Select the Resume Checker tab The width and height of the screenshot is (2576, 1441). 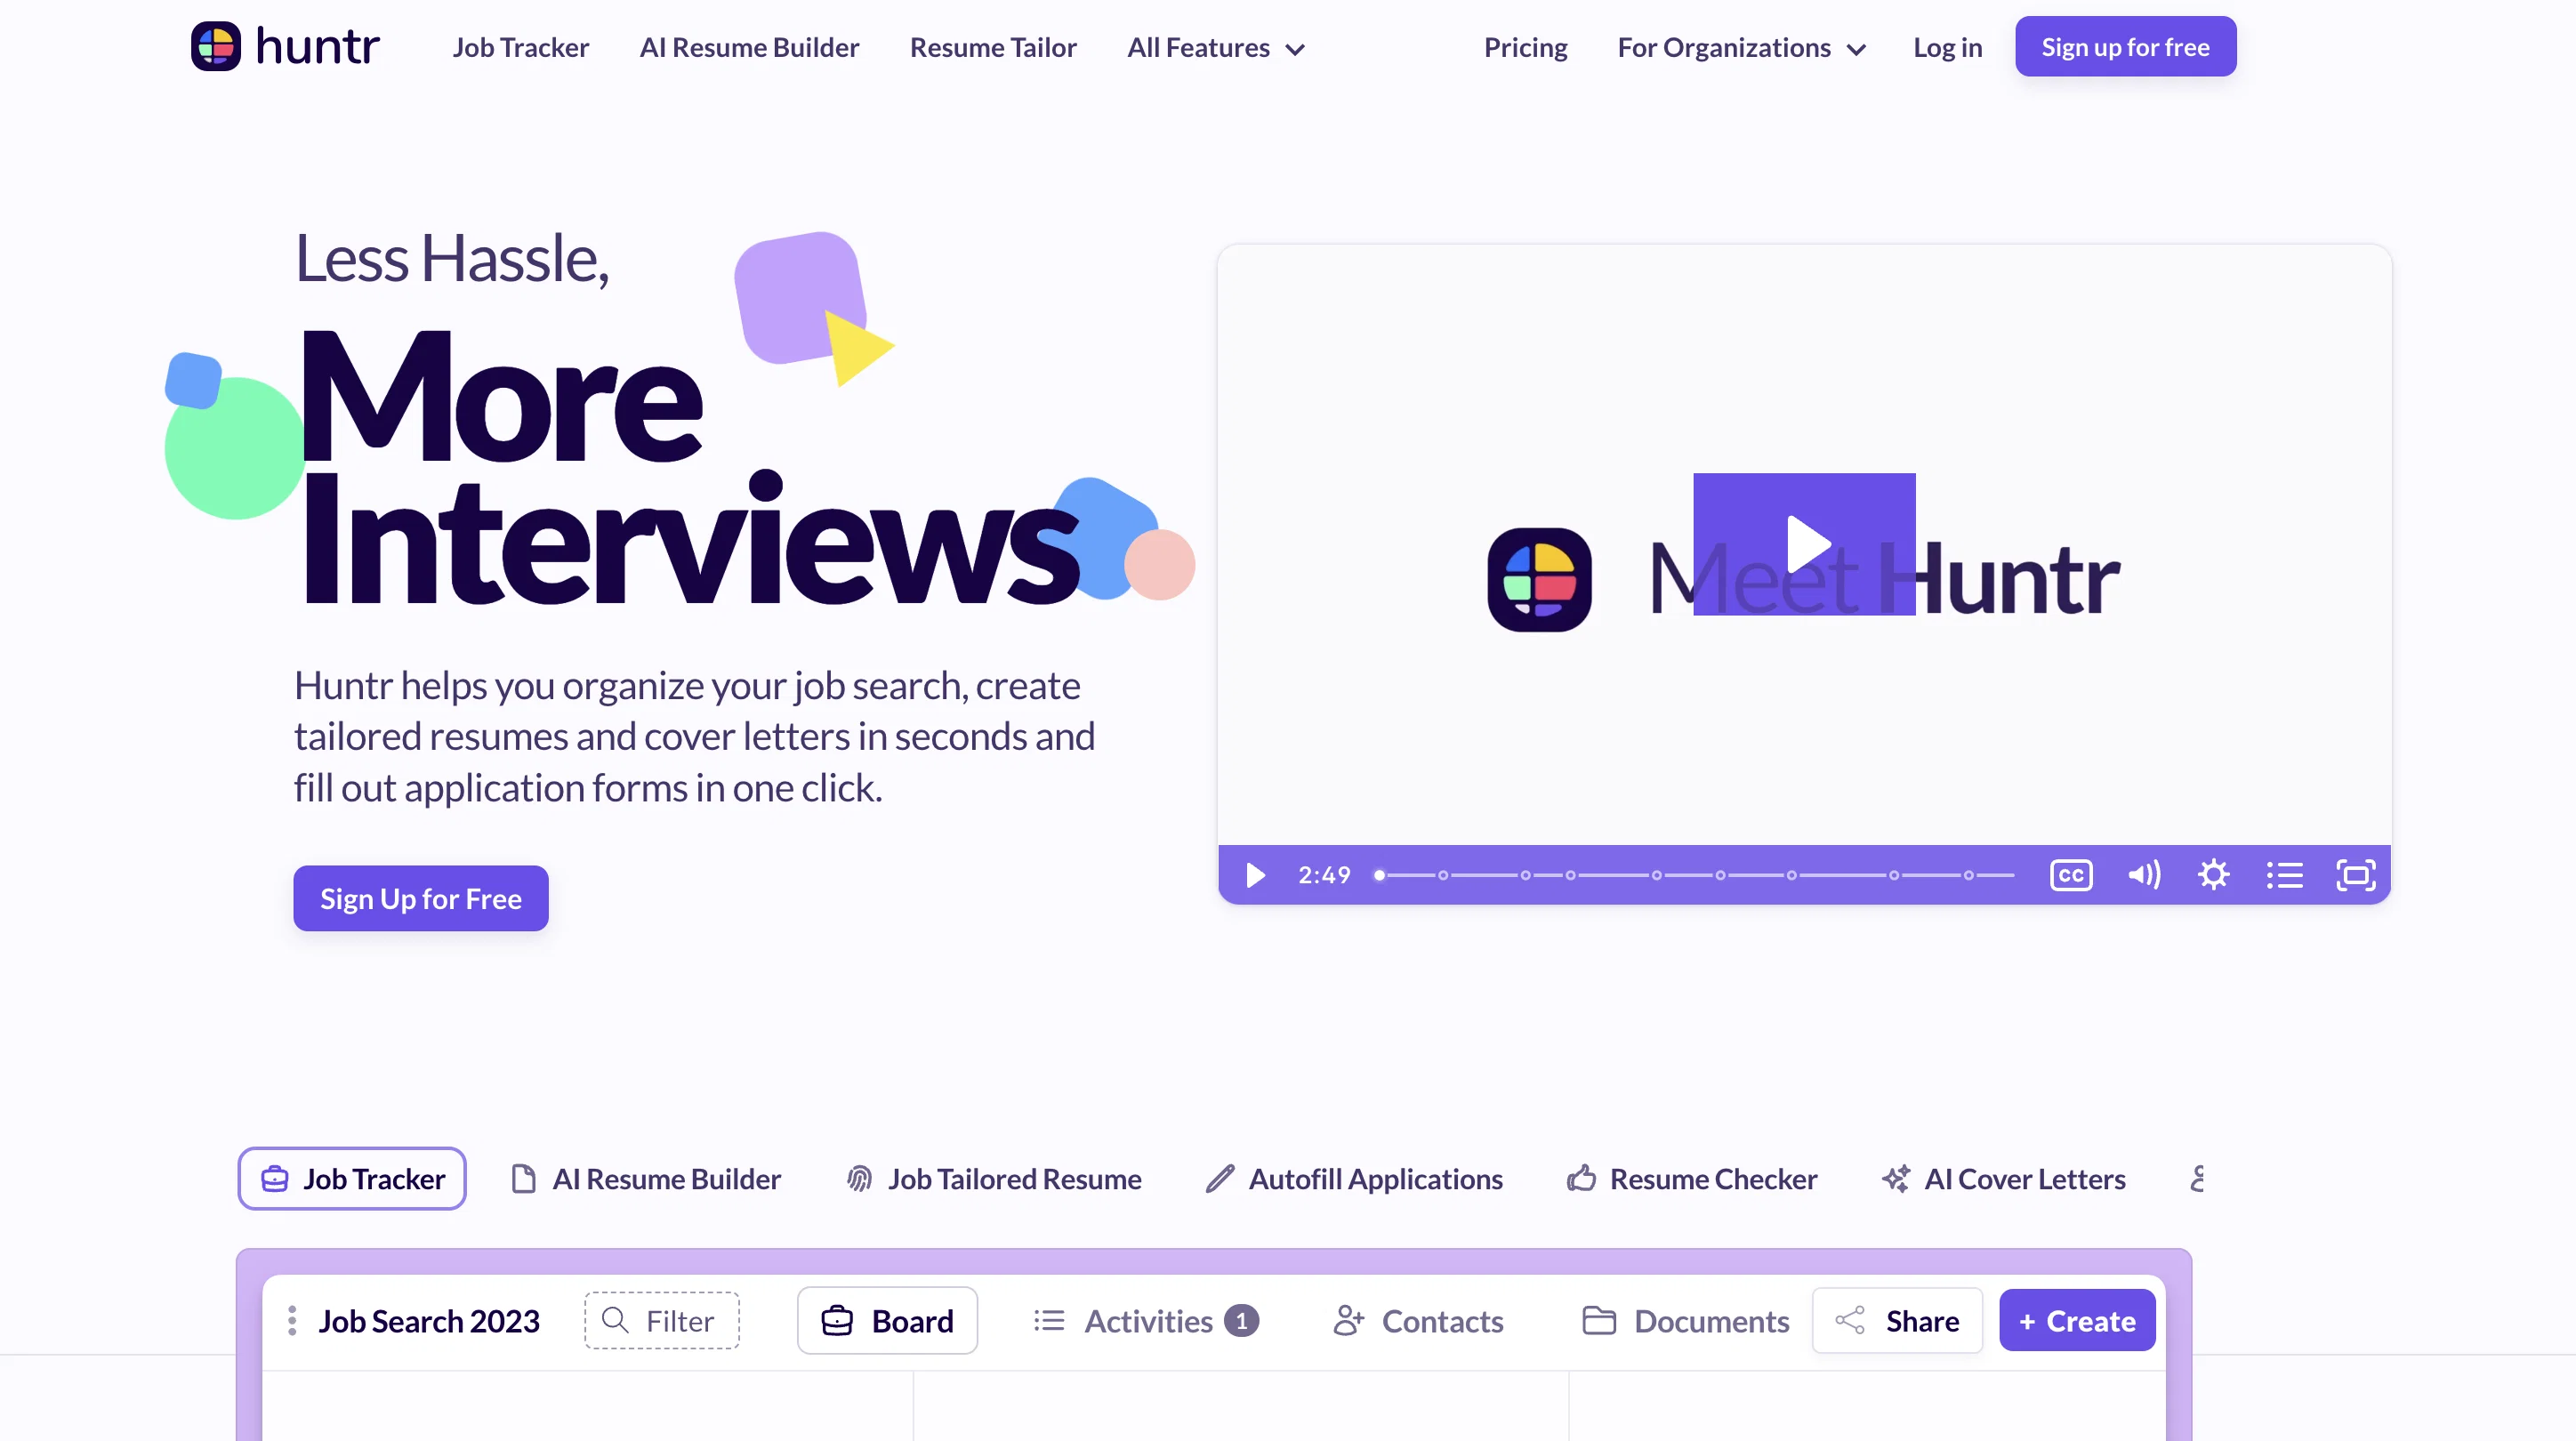[1692, 1179]
